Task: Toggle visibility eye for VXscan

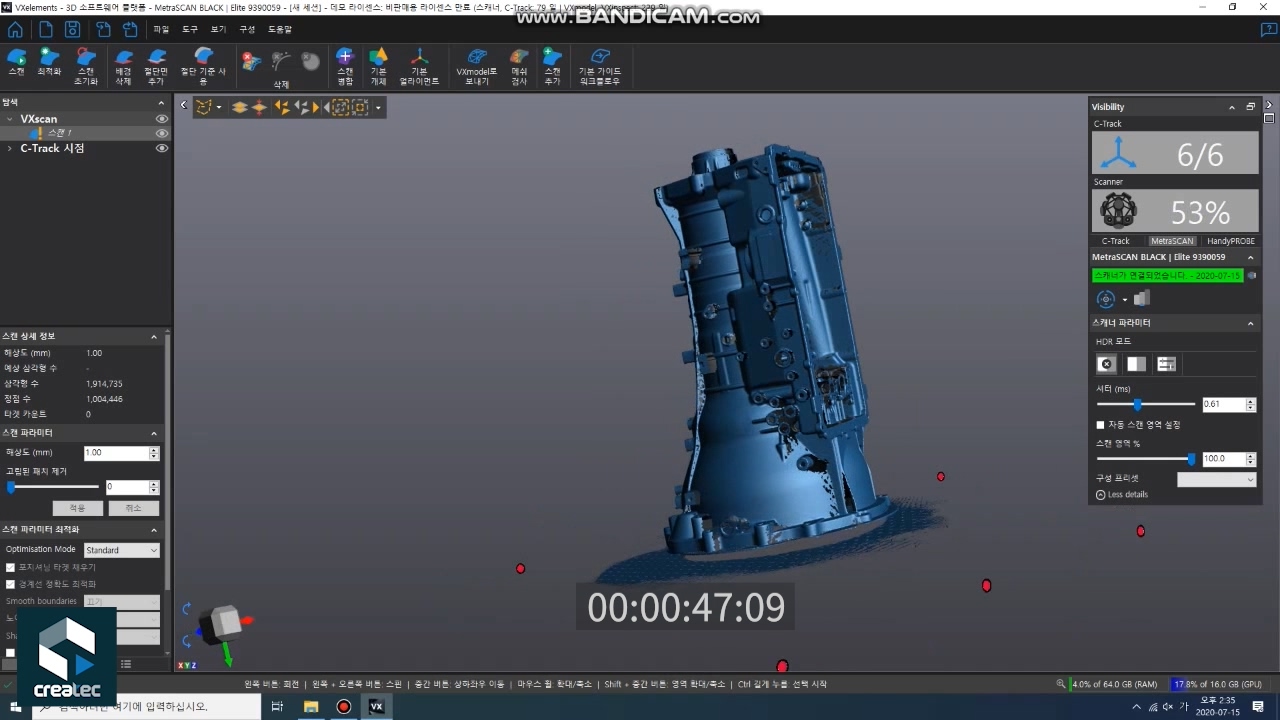Action: (161, 119)
